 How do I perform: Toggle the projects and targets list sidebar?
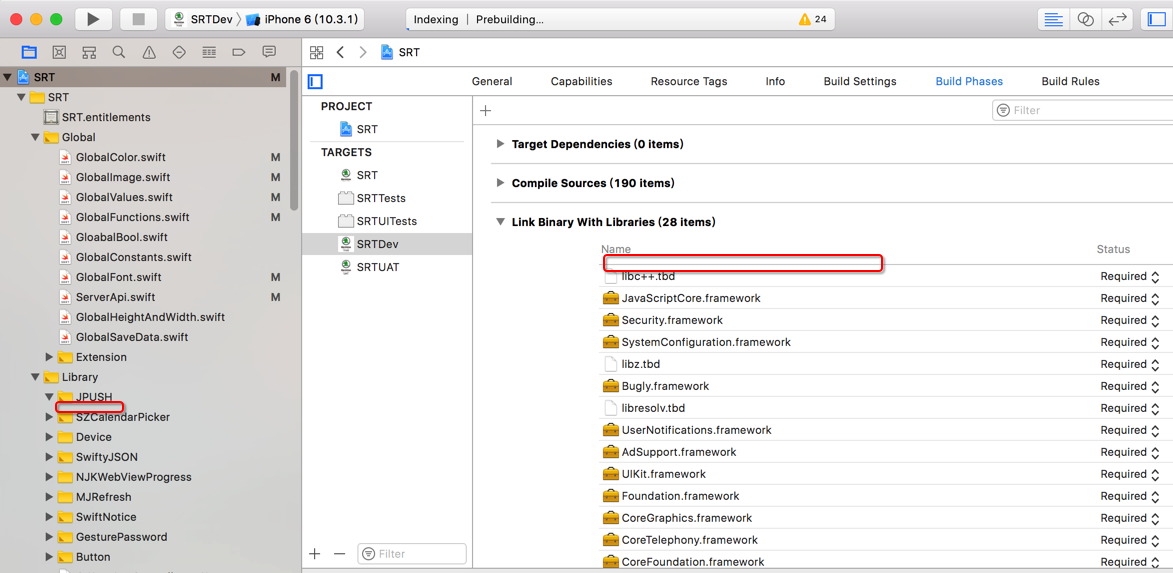[x=315, y=81]
